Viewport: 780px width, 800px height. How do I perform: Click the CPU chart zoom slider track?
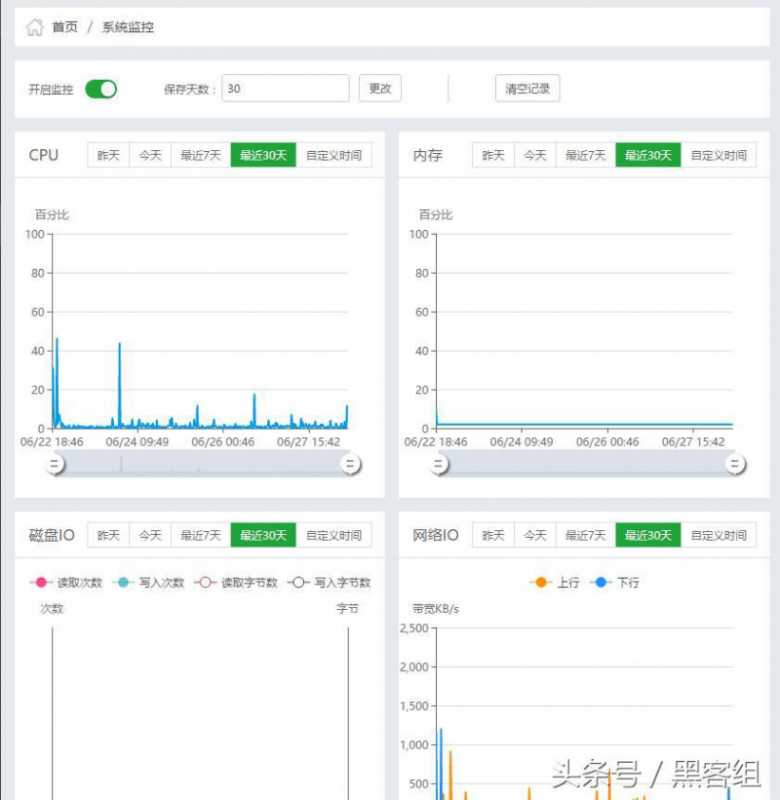[203, 464]
